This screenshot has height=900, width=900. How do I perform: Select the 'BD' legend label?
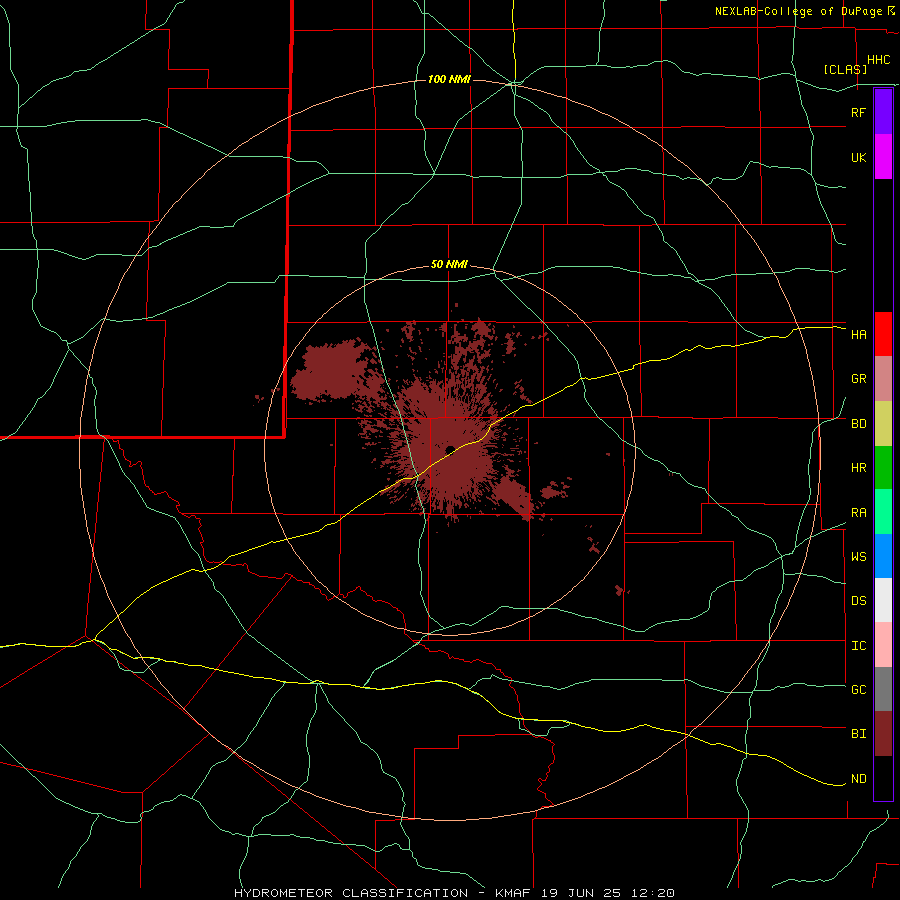tap(858, 424)
